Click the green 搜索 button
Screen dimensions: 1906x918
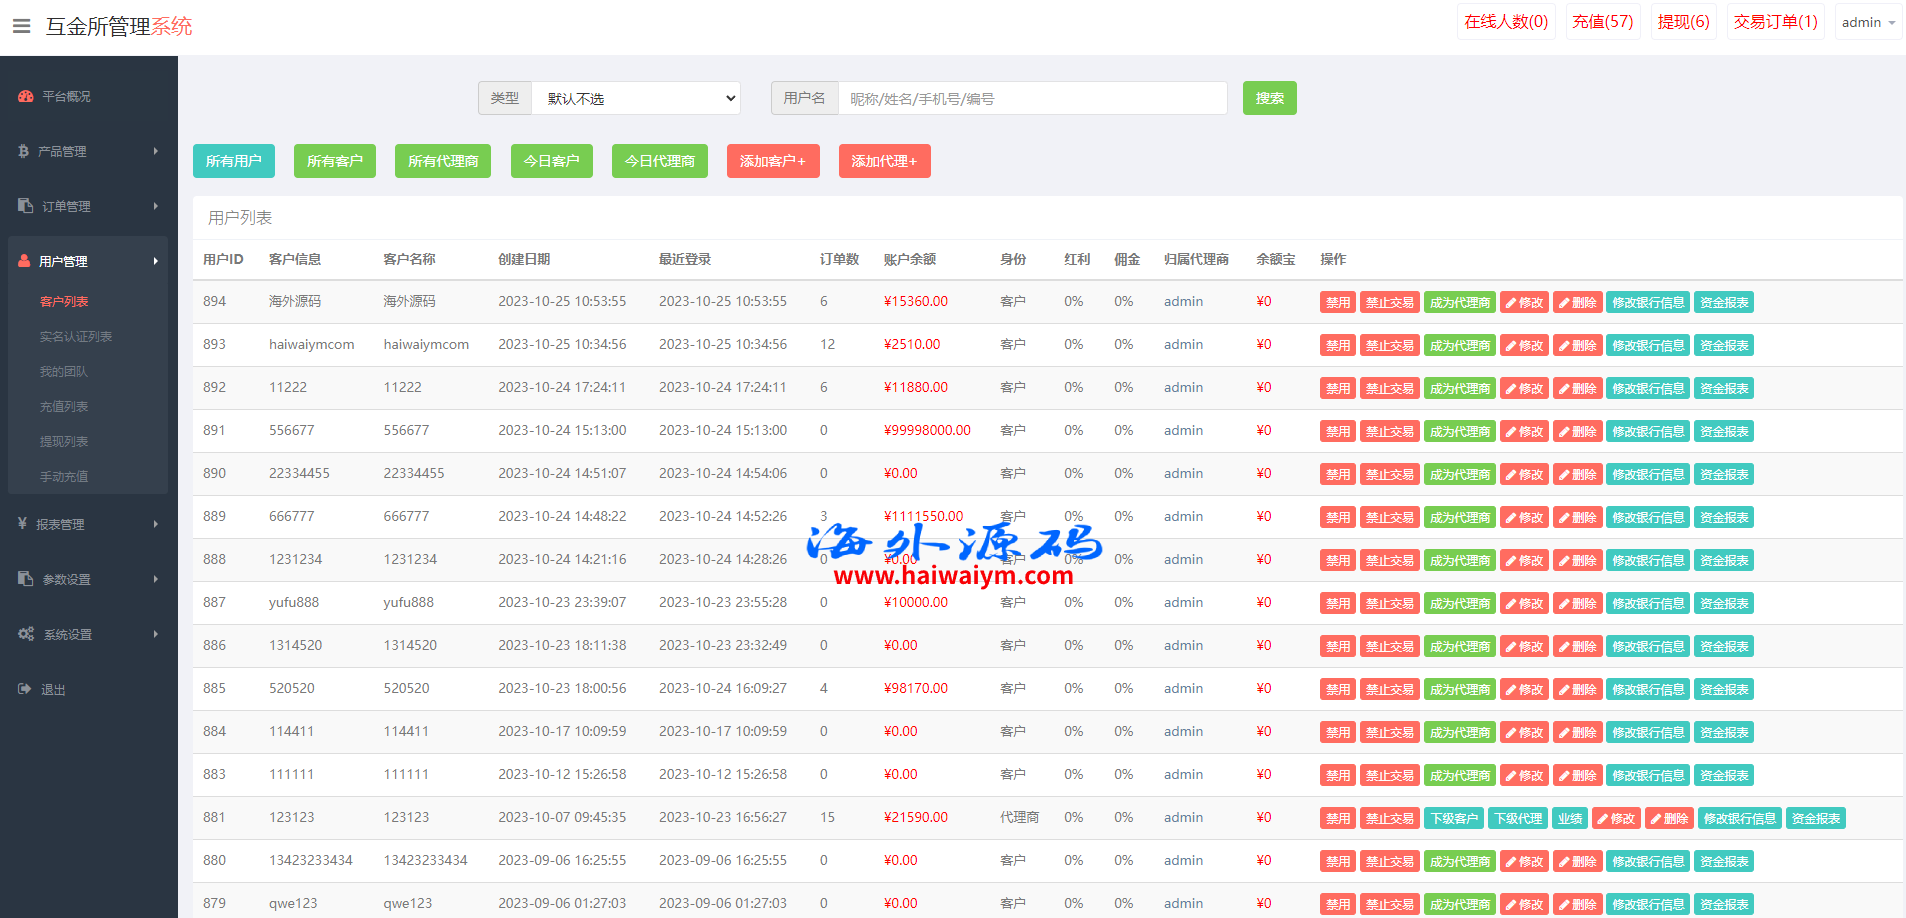pyautogui.click(x=1269, y=98)
